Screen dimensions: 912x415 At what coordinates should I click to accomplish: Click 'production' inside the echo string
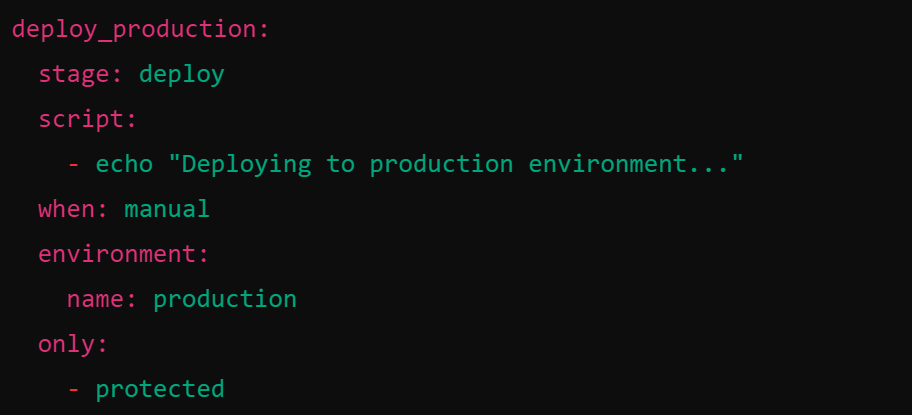click(441, 164)
